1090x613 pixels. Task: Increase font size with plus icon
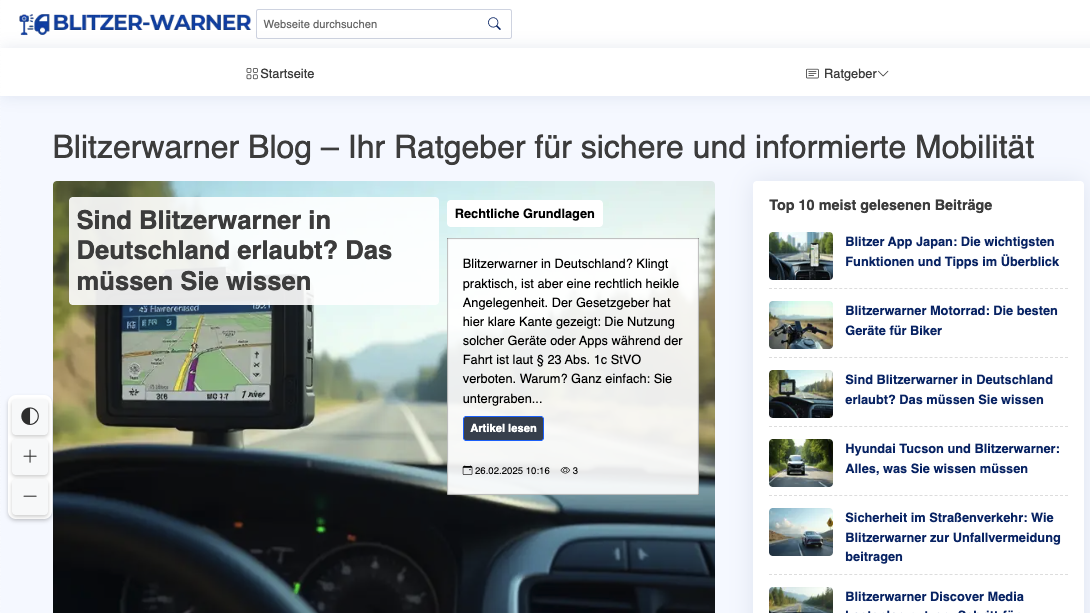[30, 456]
